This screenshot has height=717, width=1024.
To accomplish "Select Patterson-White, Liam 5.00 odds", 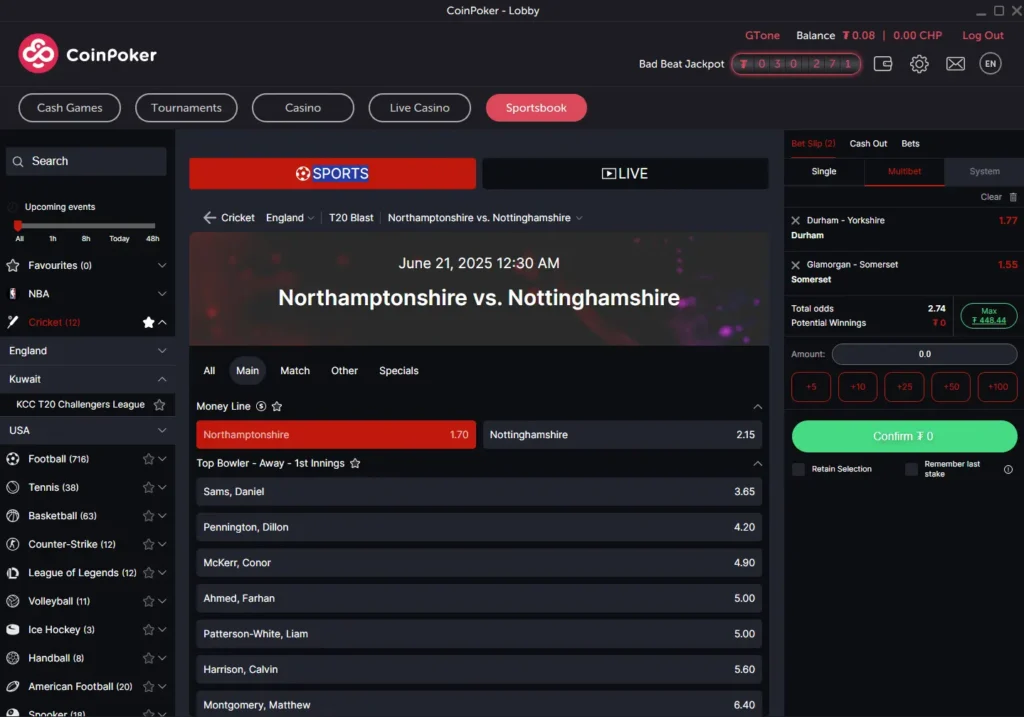I will 479,633.
